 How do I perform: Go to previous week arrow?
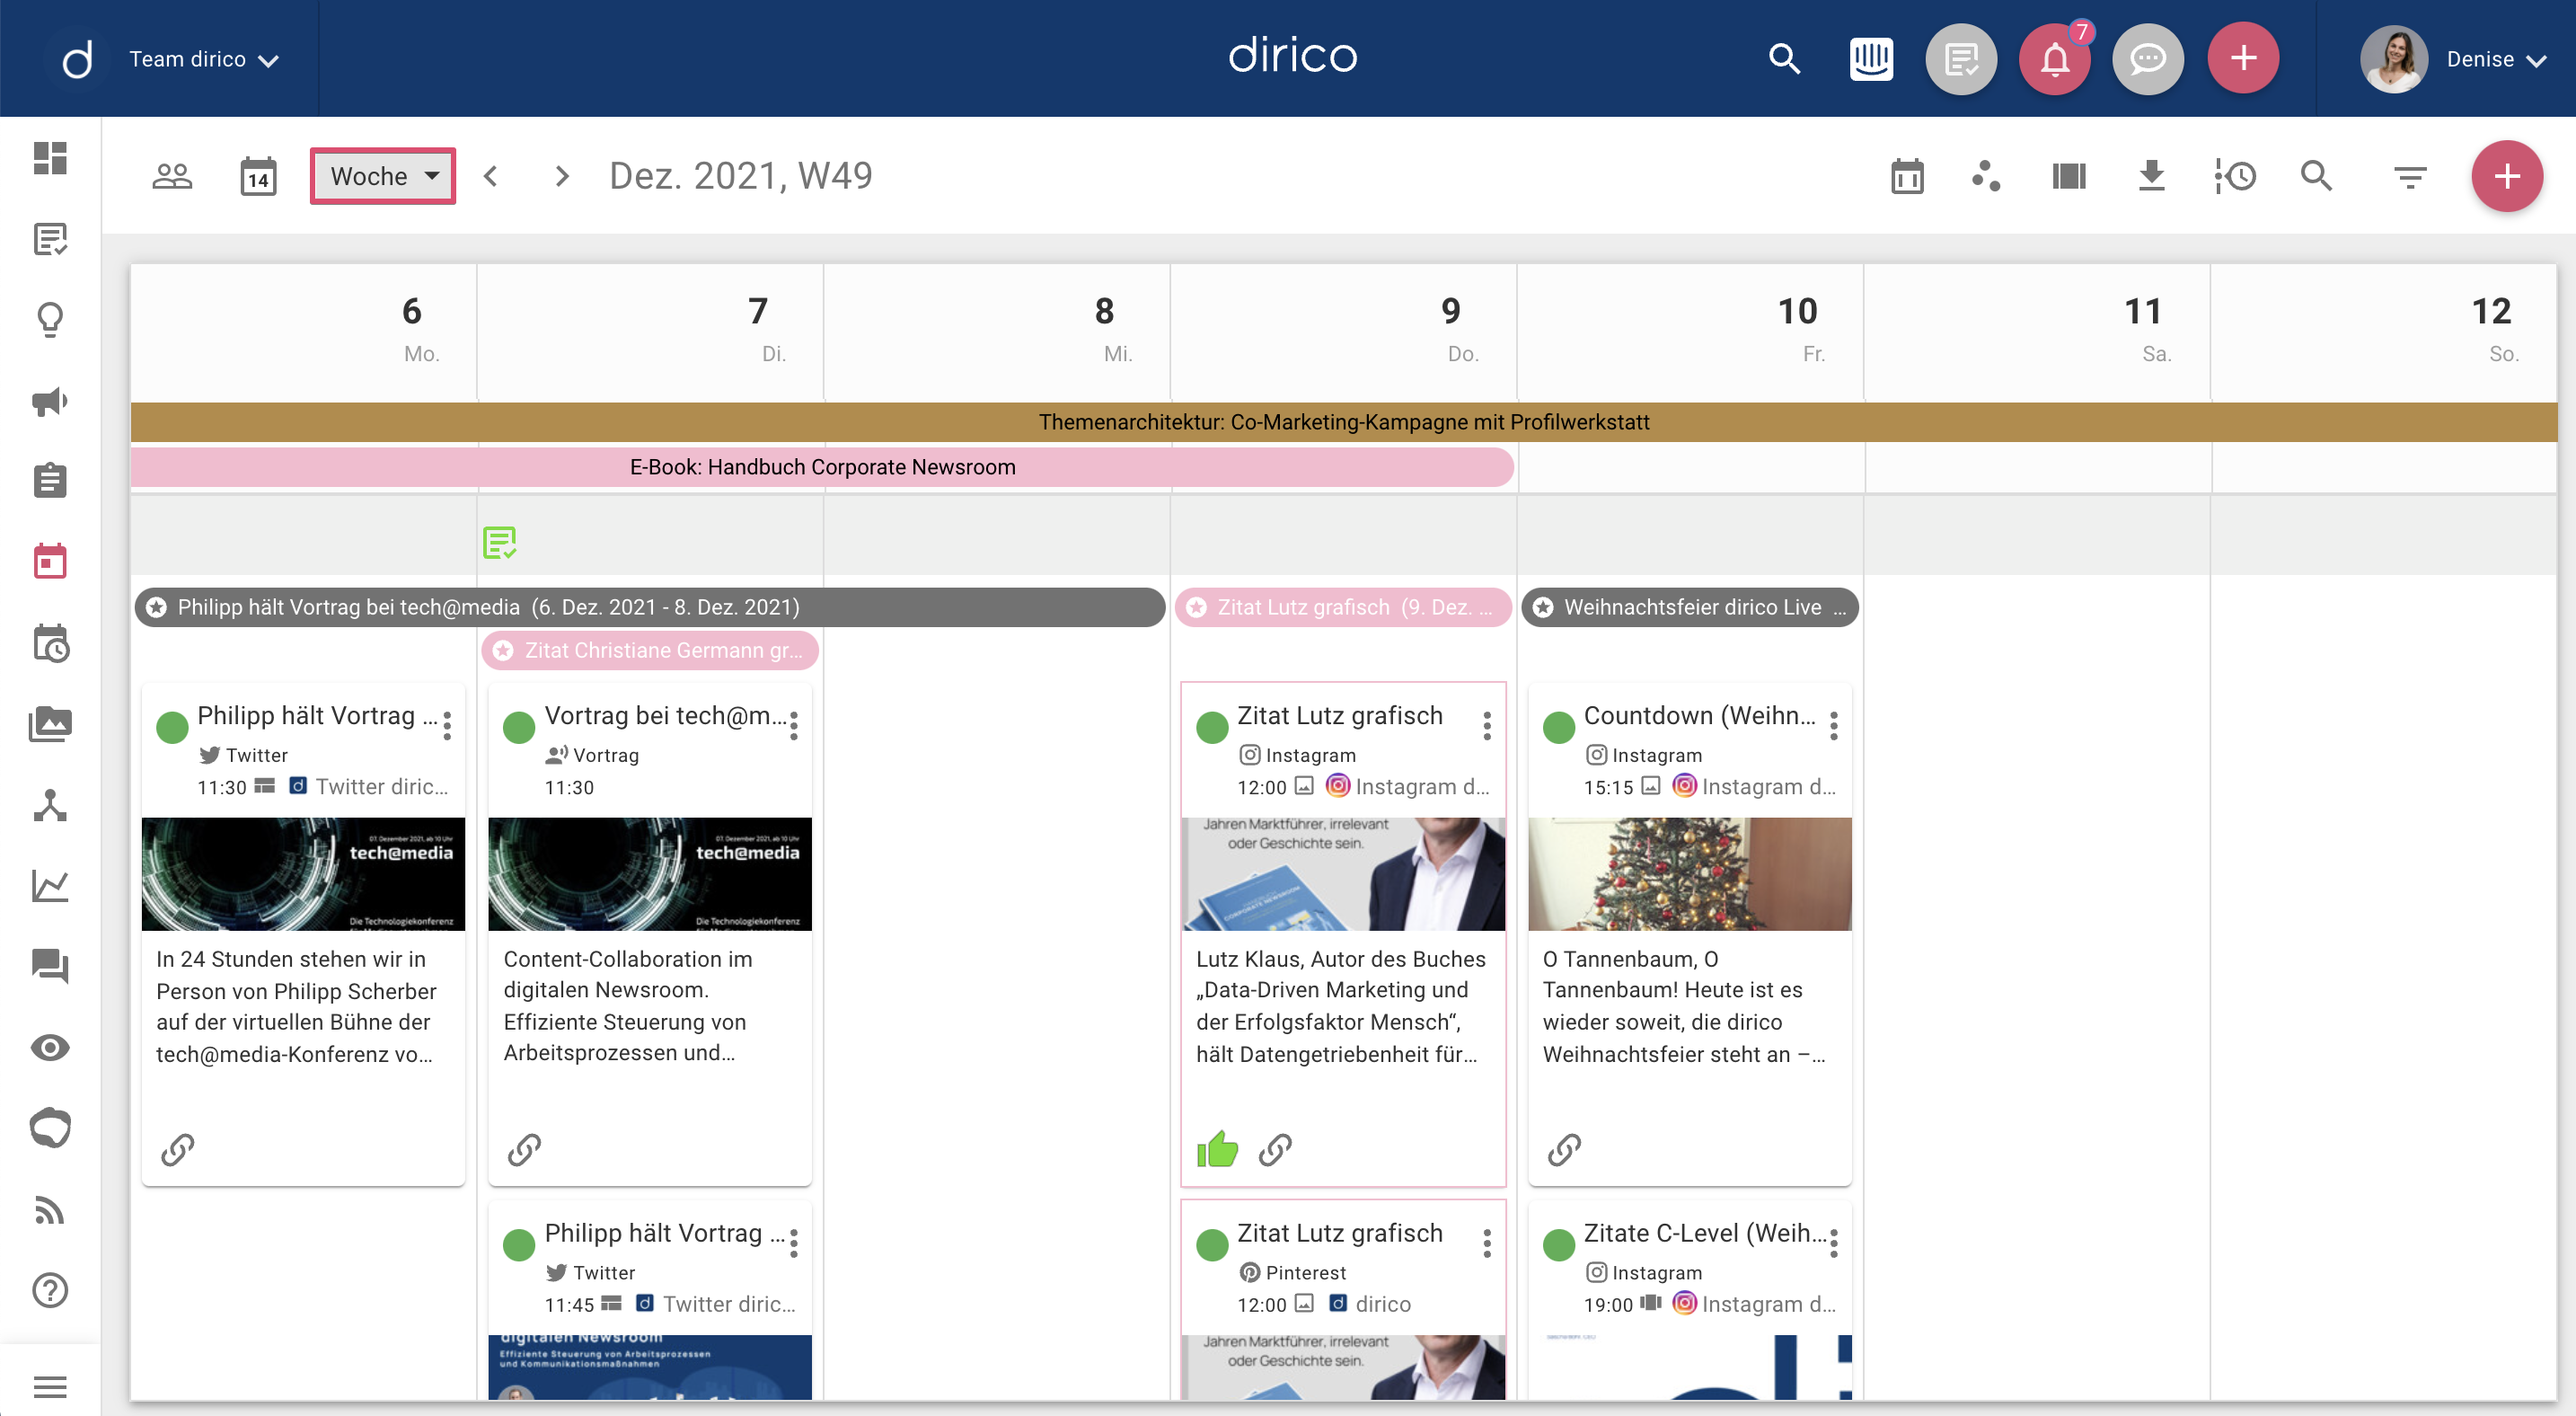pos(491,176)
